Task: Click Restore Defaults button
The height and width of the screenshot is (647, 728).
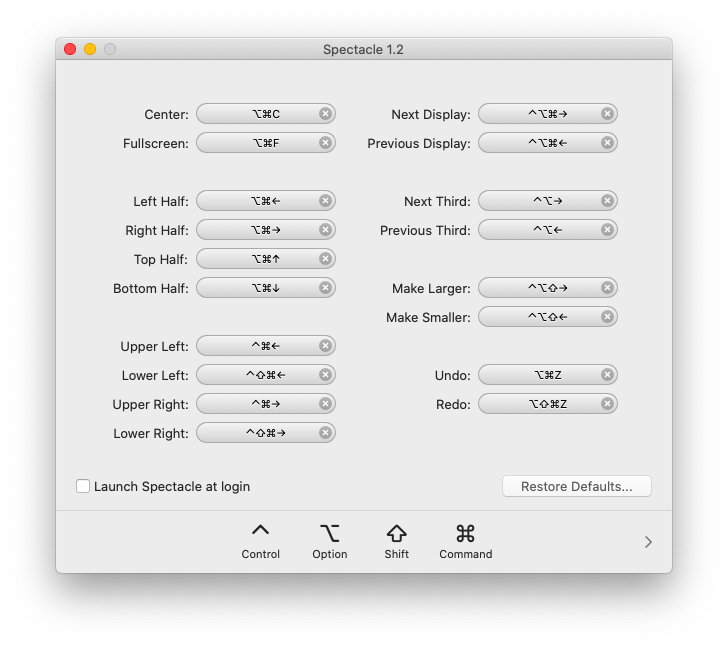Action: point(577,486)
